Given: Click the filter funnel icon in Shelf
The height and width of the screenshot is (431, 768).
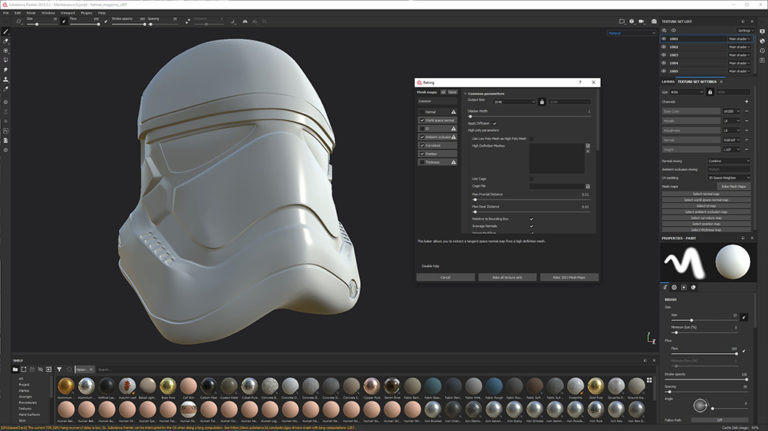Looking at the screenshot, I should (x=59, y=369).
